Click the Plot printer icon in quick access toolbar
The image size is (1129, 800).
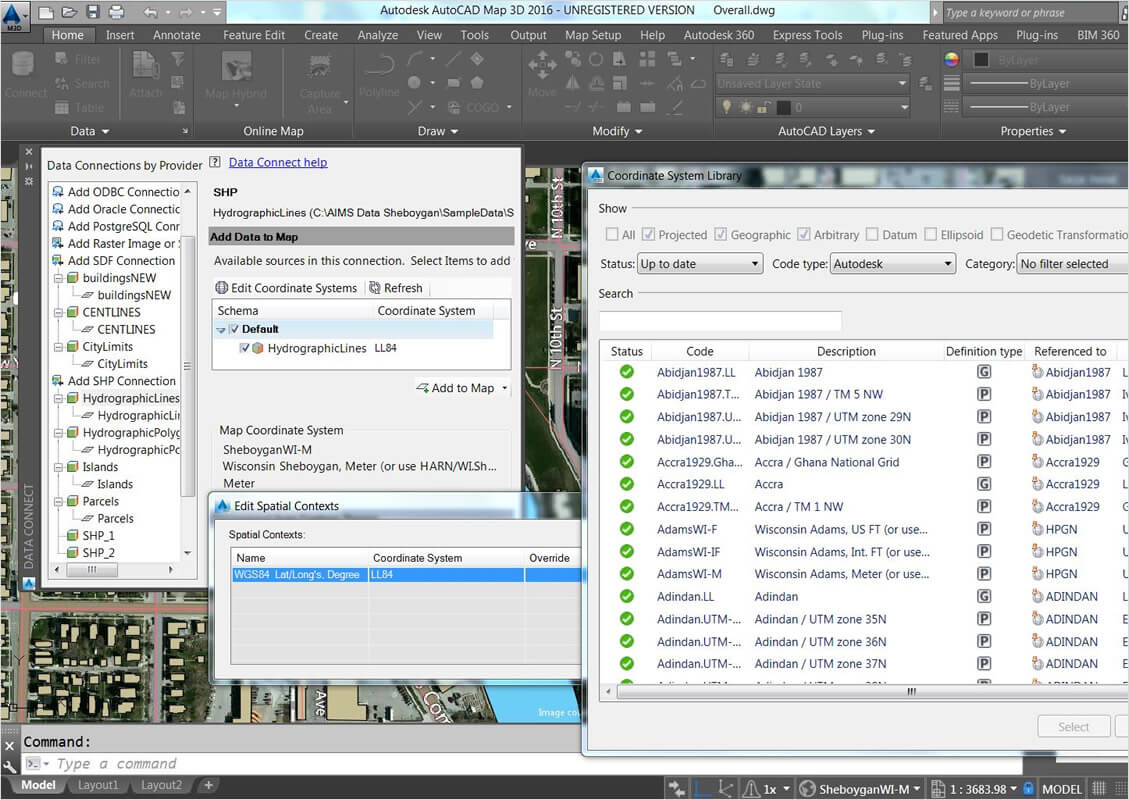pyautogui.click(x=116, y=12)
